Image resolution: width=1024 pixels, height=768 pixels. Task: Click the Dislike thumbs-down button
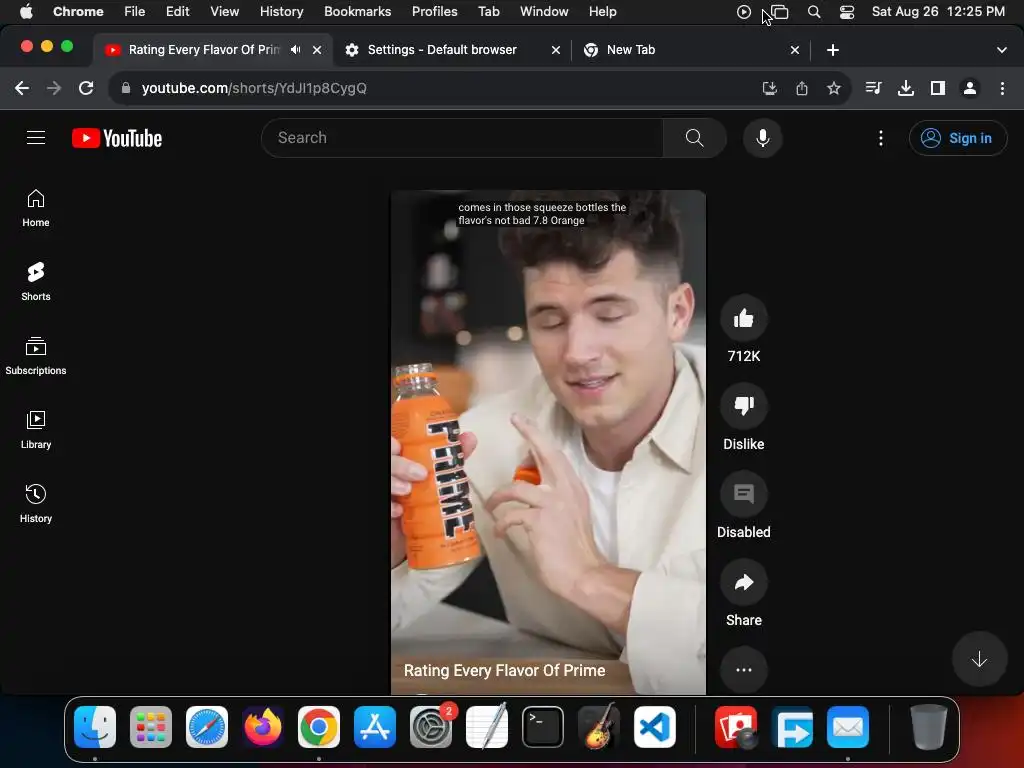click(x=743, y=406)
